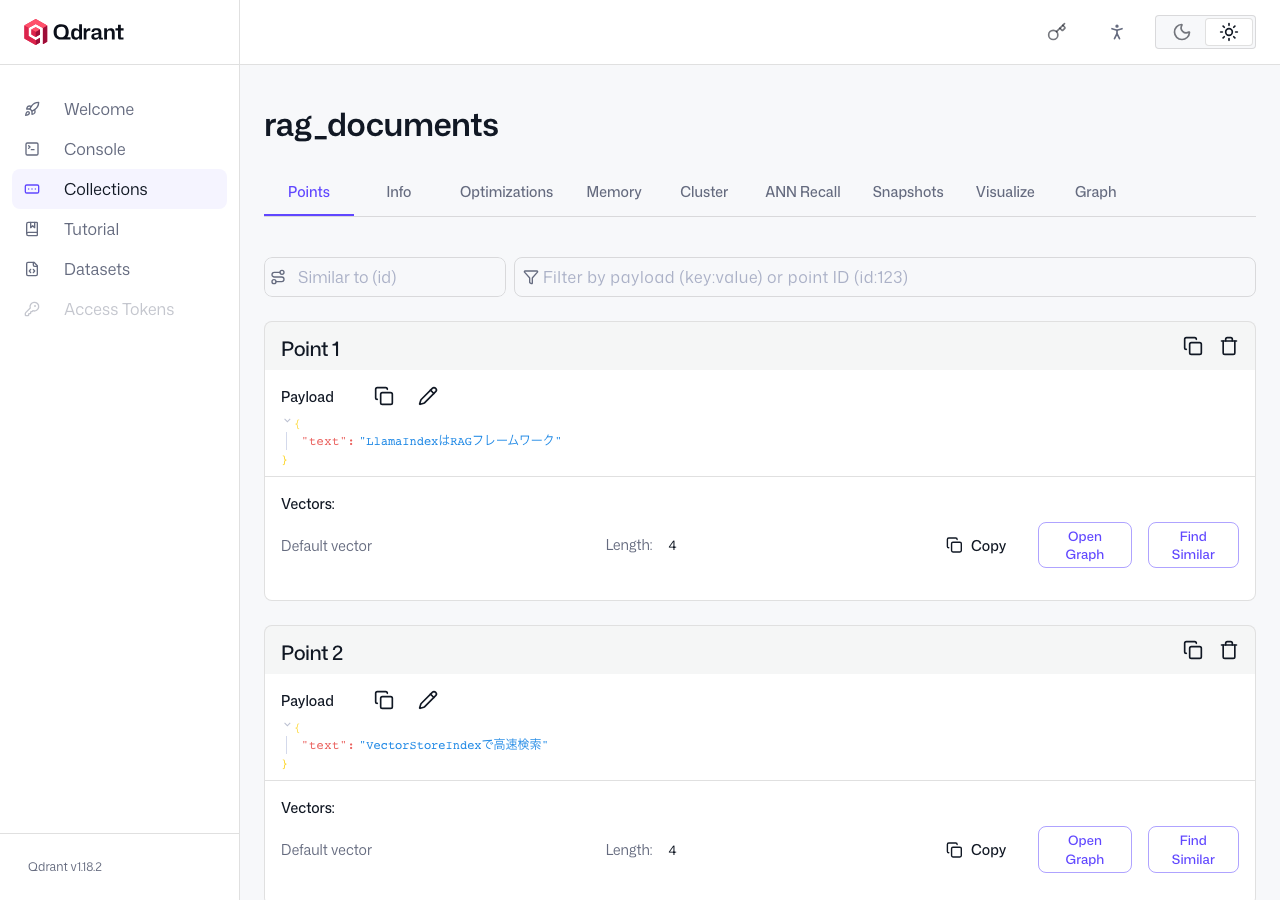Copy the Point 2 payload

click(x=384, y=700)
